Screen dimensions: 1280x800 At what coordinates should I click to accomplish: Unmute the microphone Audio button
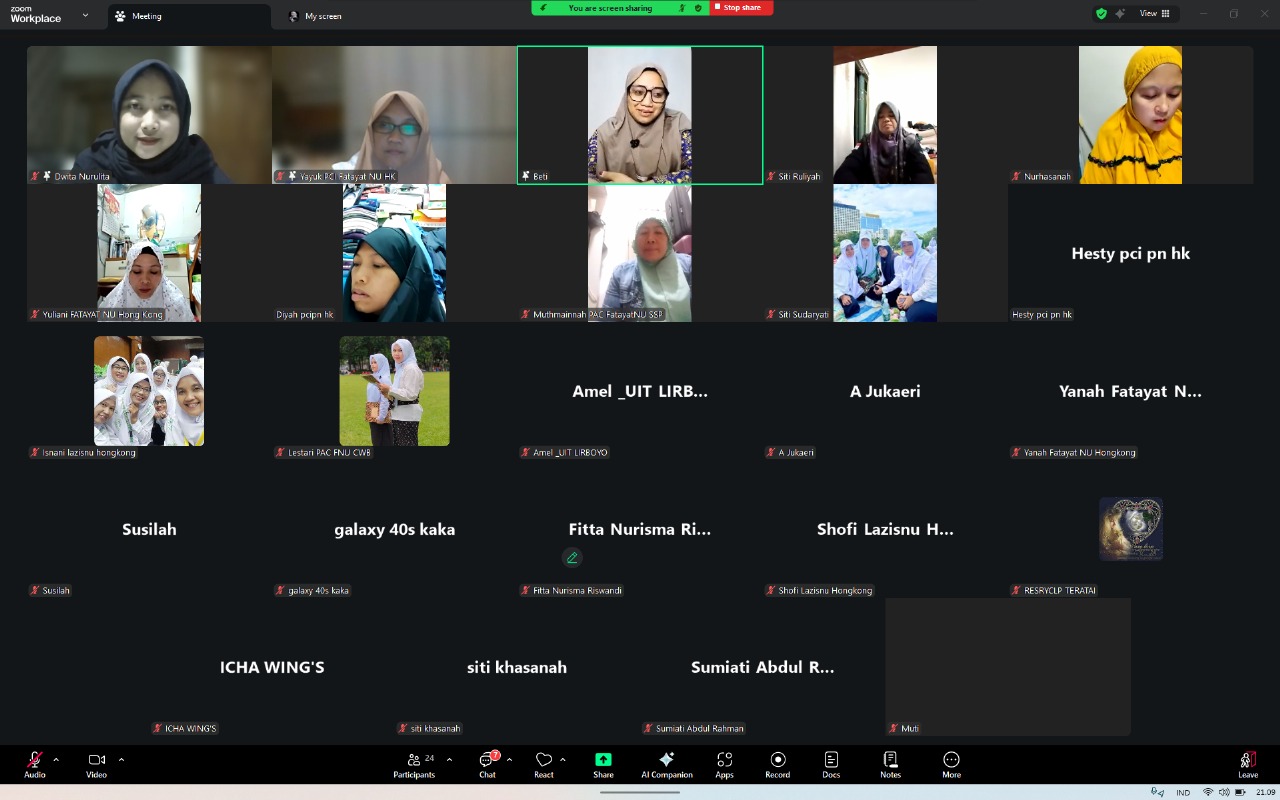35,764
